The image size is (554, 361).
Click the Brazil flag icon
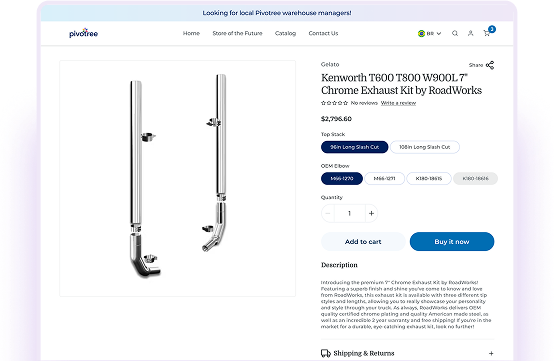[x=421, y=34]
